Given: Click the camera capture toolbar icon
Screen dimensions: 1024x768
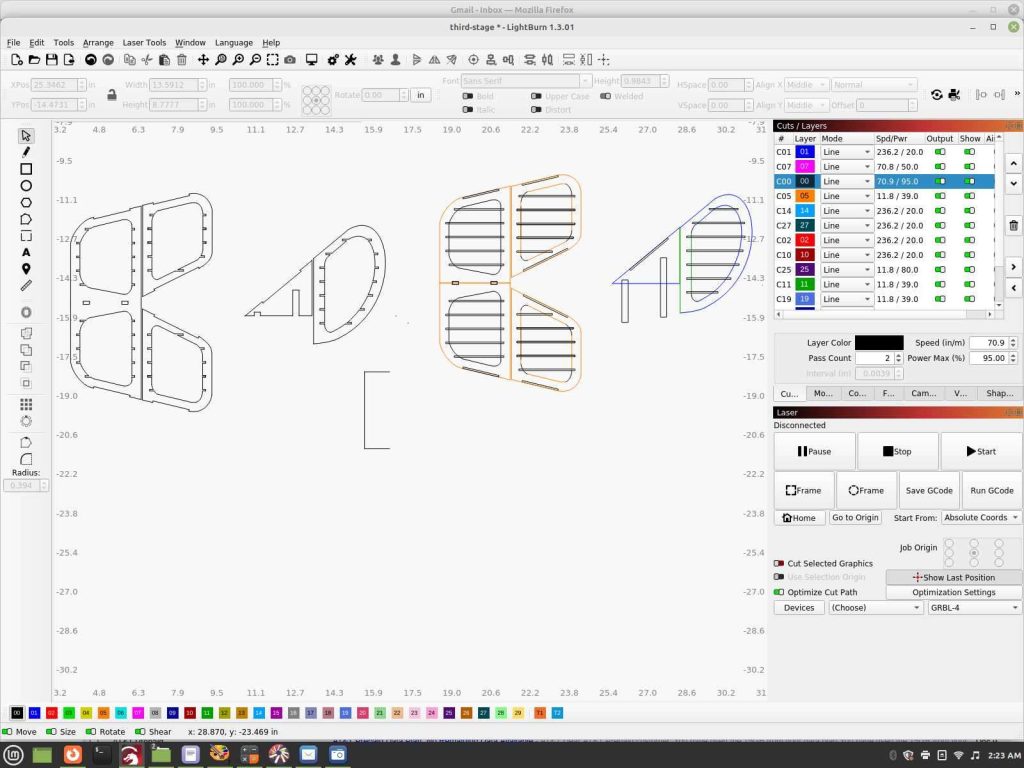Looking at the screenshot, I should click(289, 60).
